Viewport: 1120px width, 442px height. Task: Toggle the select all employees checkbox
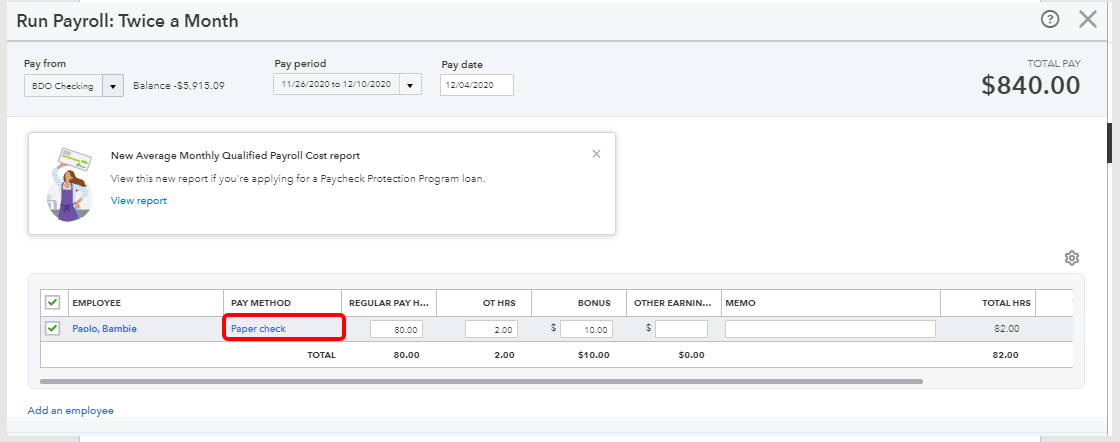pyautogui.click(x=53, y=302)
